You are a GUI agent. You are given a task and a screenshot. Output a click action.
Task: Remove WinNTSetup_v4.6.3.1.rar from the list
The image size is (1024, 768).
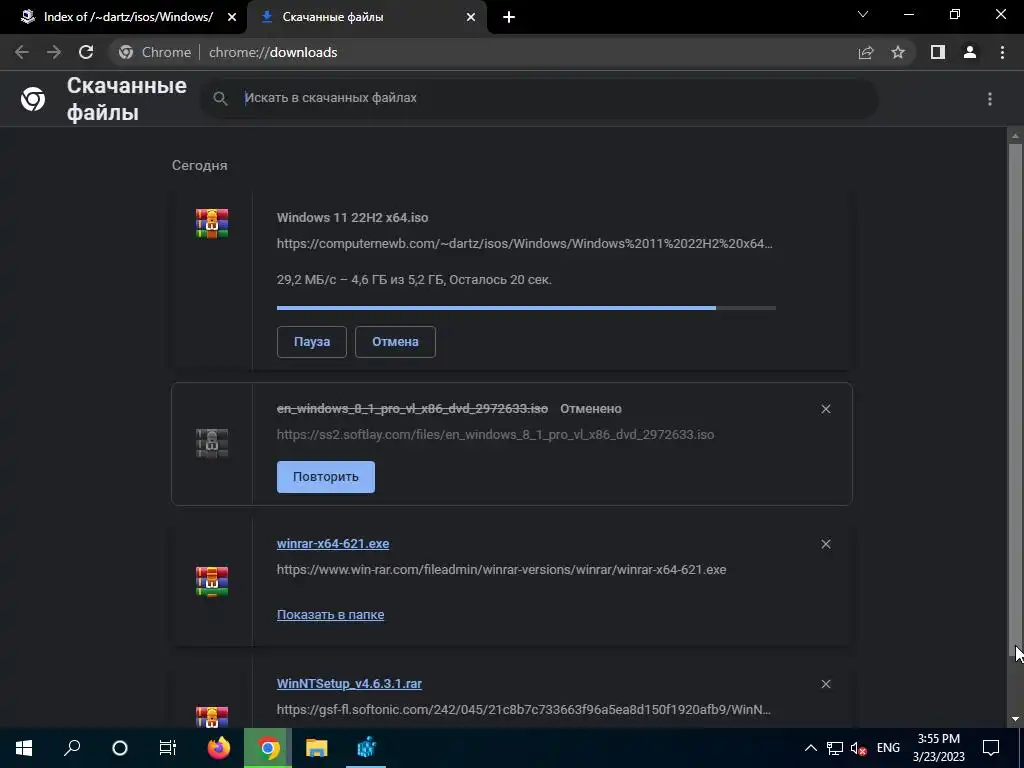[826, 684]
